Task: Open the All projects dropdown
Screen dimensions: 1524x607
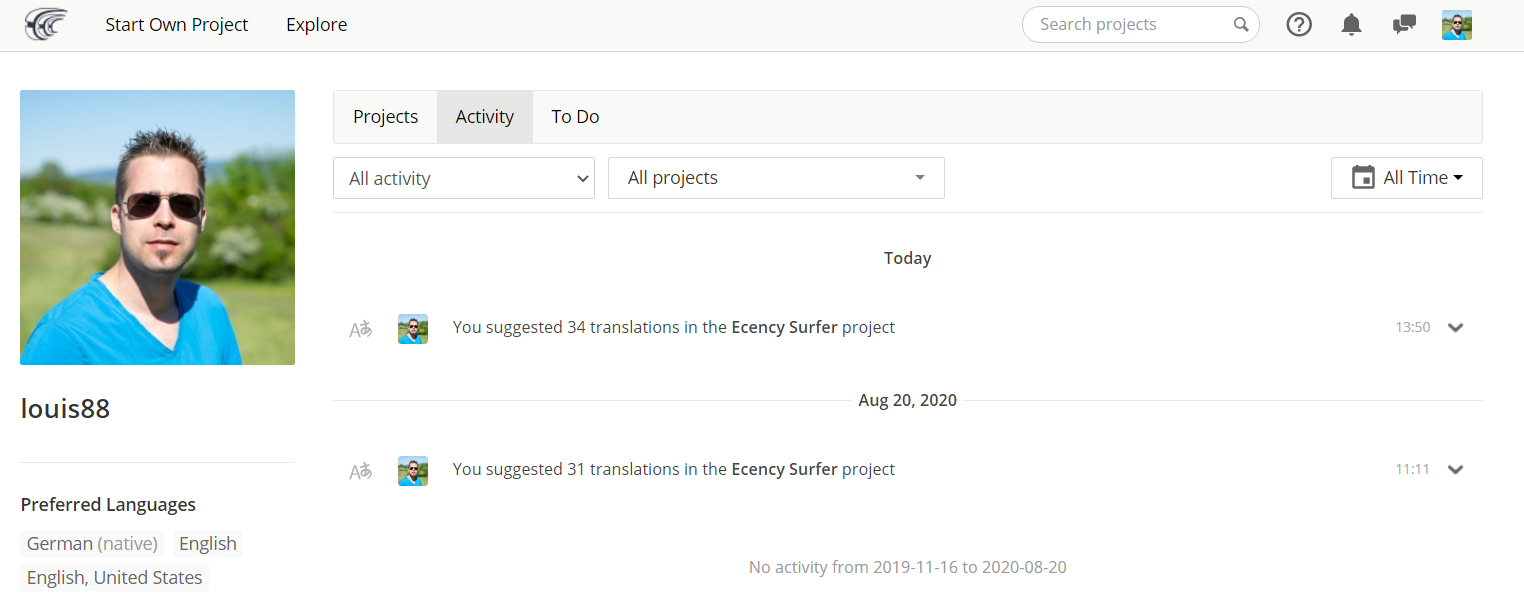Action: tap(776, 178)
